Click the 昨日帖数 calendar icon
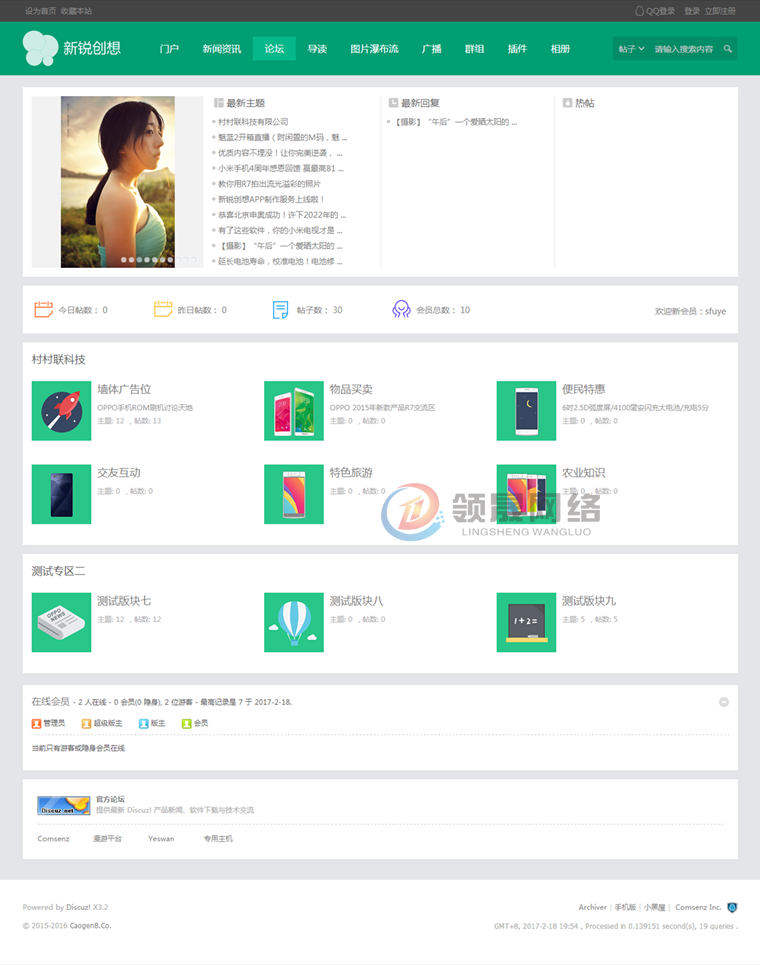 pyautogui.click(x=162, y=309)
